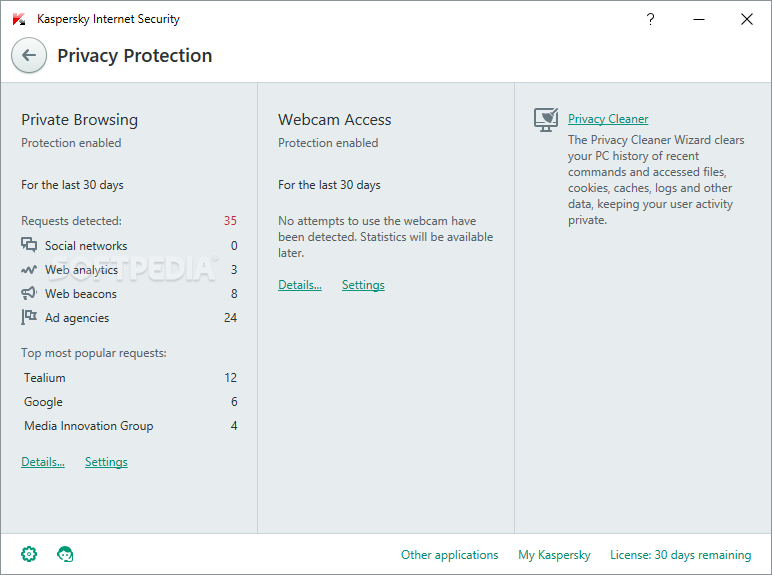
Task: Click the Google count 6
Action: coord(234,402)
